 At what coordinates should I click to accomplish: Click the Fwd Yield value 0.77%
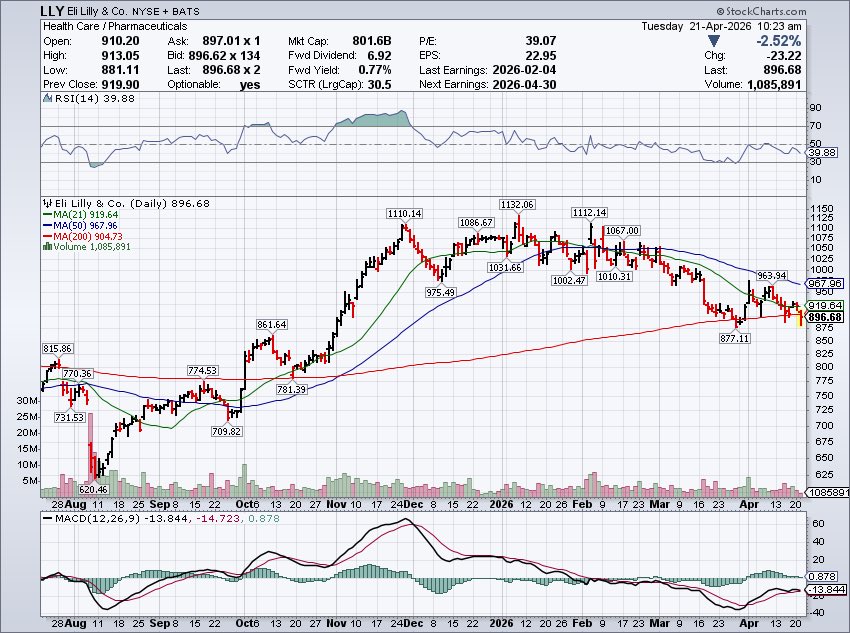coord(375,70)
